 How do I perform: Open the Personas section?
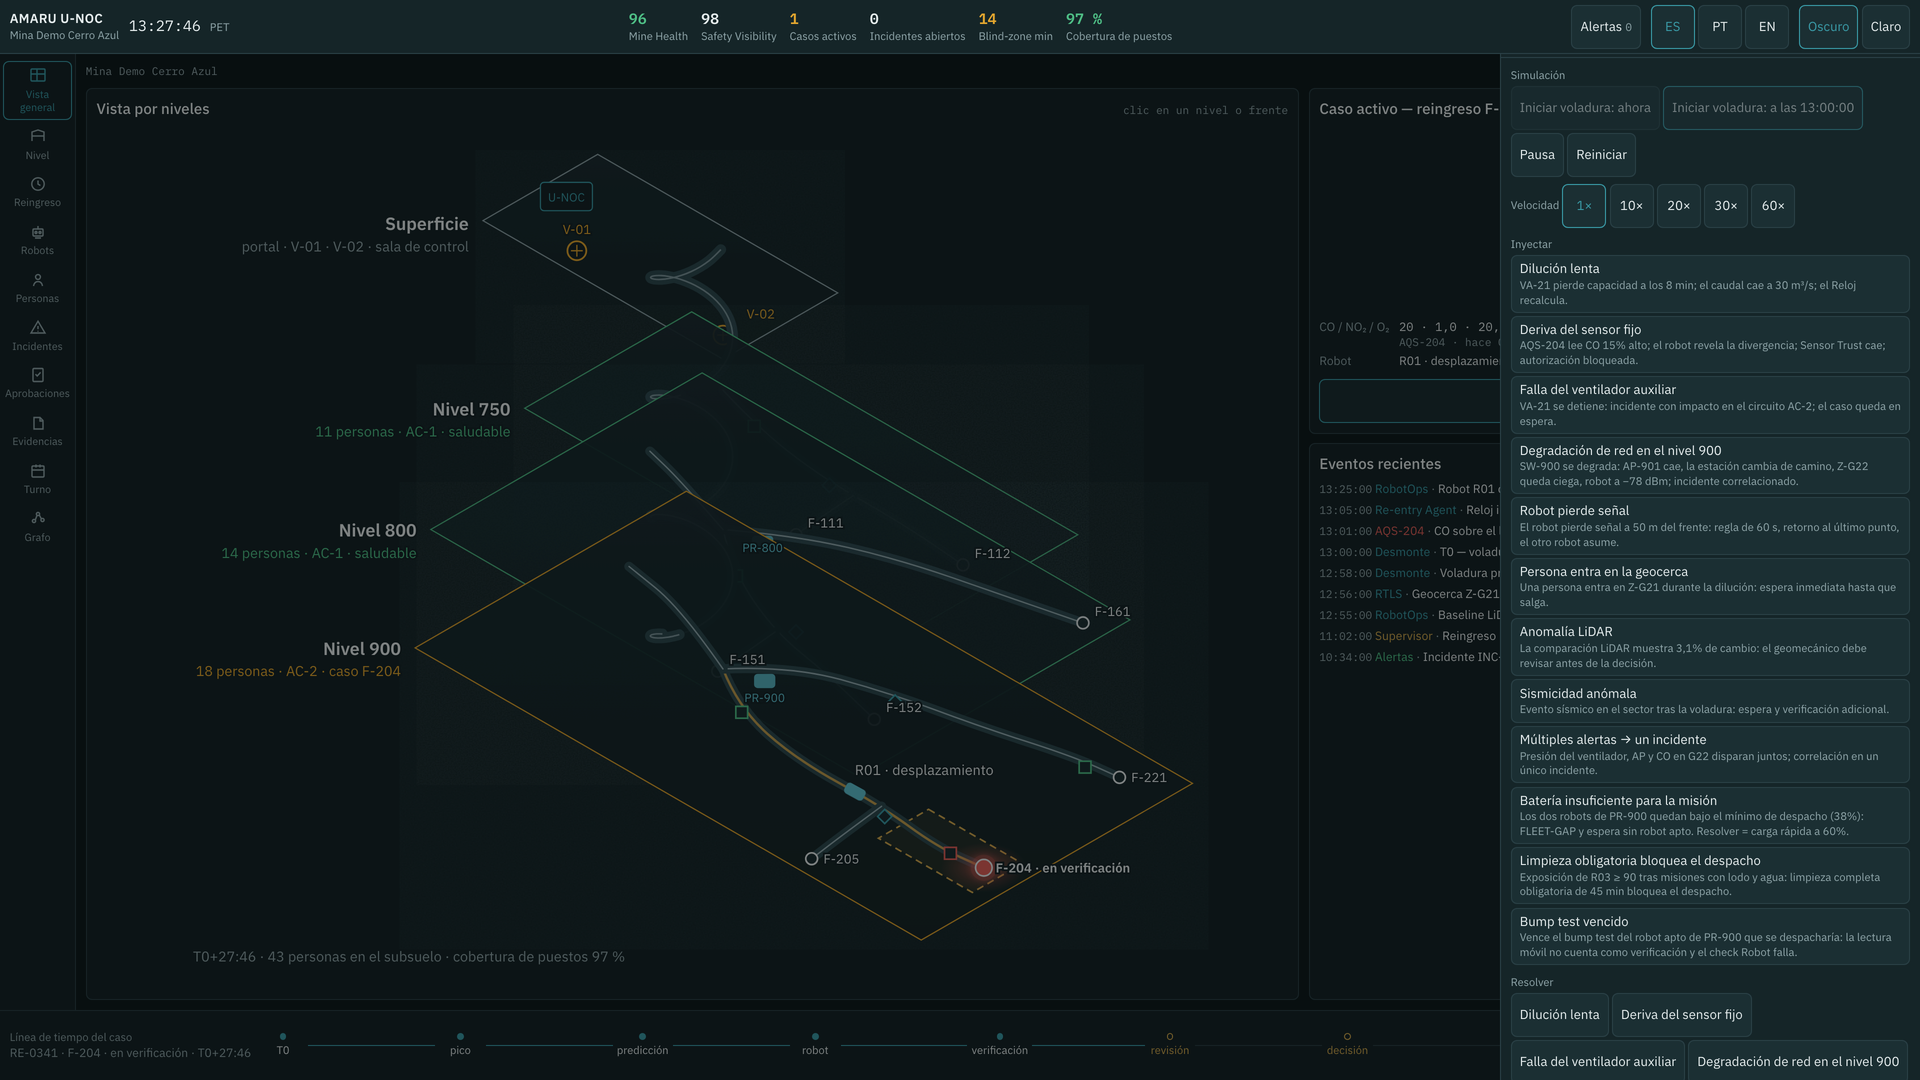tap(37, 288)
